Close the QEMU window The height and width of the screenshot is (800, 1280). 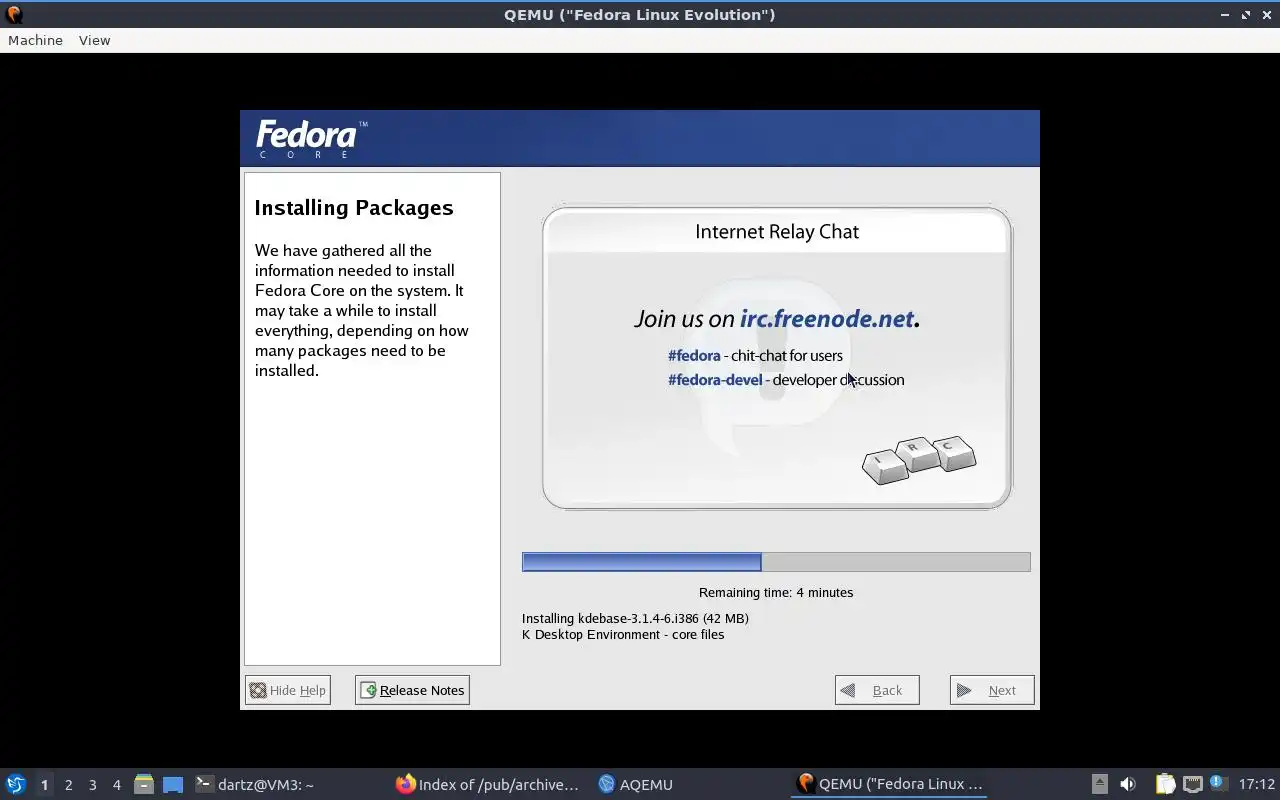pyautogui.click(x=1266, y=15)
